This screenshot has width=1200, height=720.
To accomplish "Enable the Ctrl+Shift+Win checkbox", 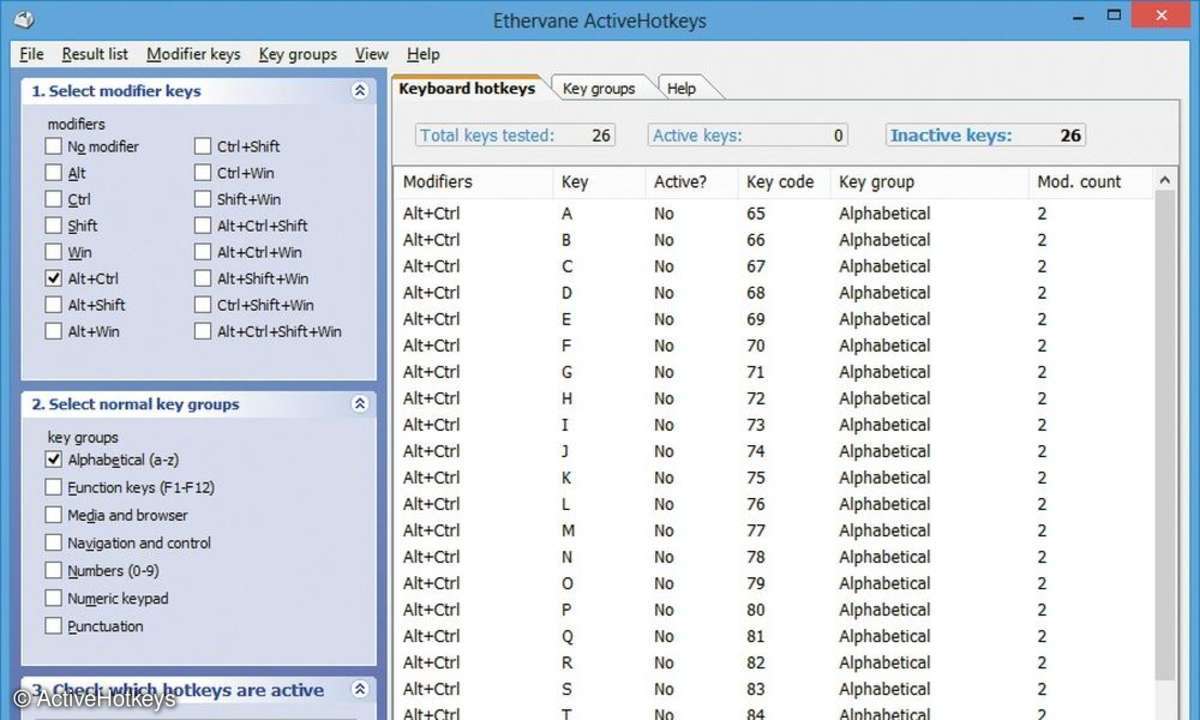I will pos(203,305).
